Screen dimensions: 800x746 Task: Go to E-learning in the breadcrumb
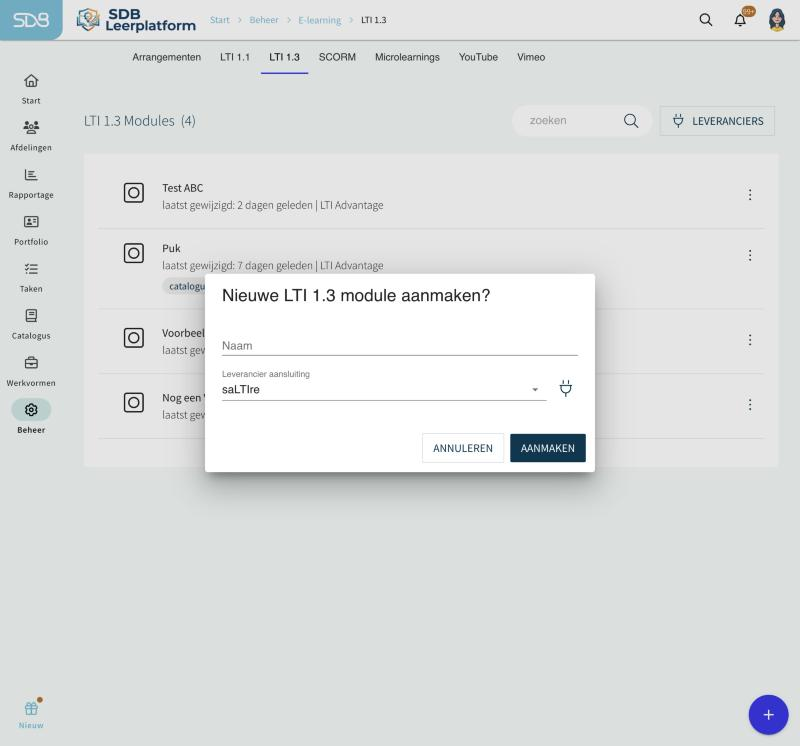320,20
